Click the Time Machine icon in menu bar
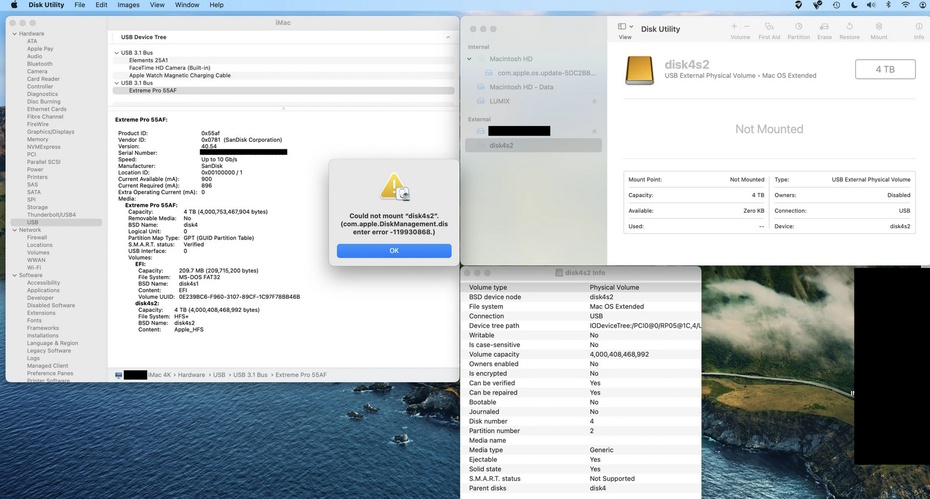Viewport: 930px width, 499px height. coord(836,5)
